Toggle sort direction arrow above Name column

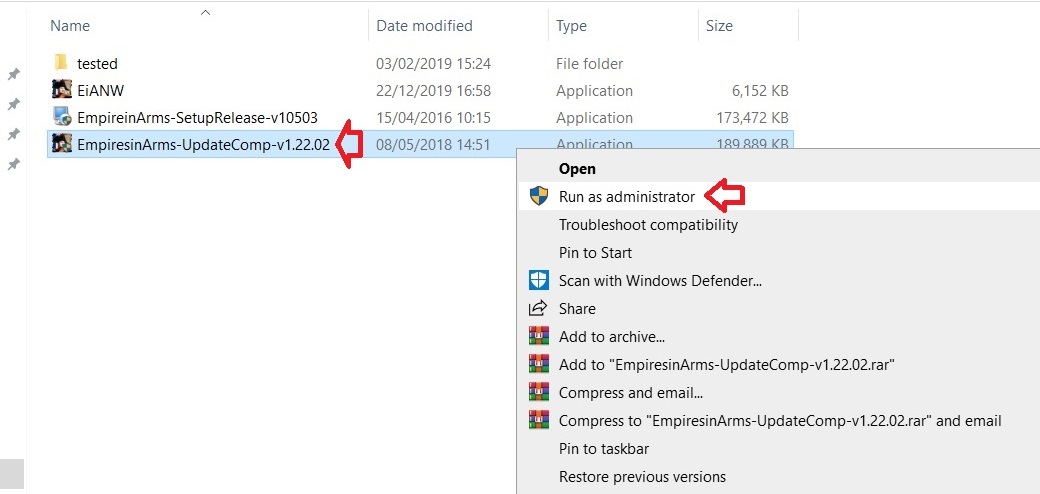[205, 12]
